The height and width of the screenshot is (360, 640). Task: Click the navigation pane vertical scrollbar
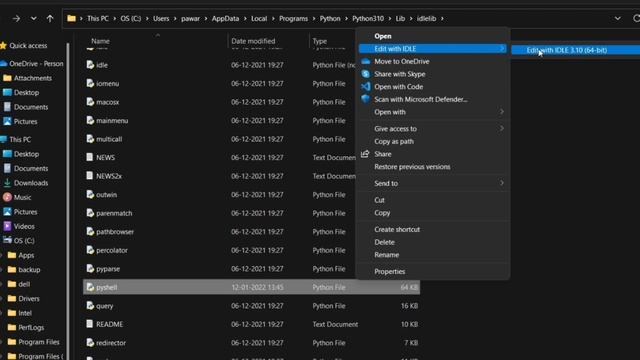(68, 200)
